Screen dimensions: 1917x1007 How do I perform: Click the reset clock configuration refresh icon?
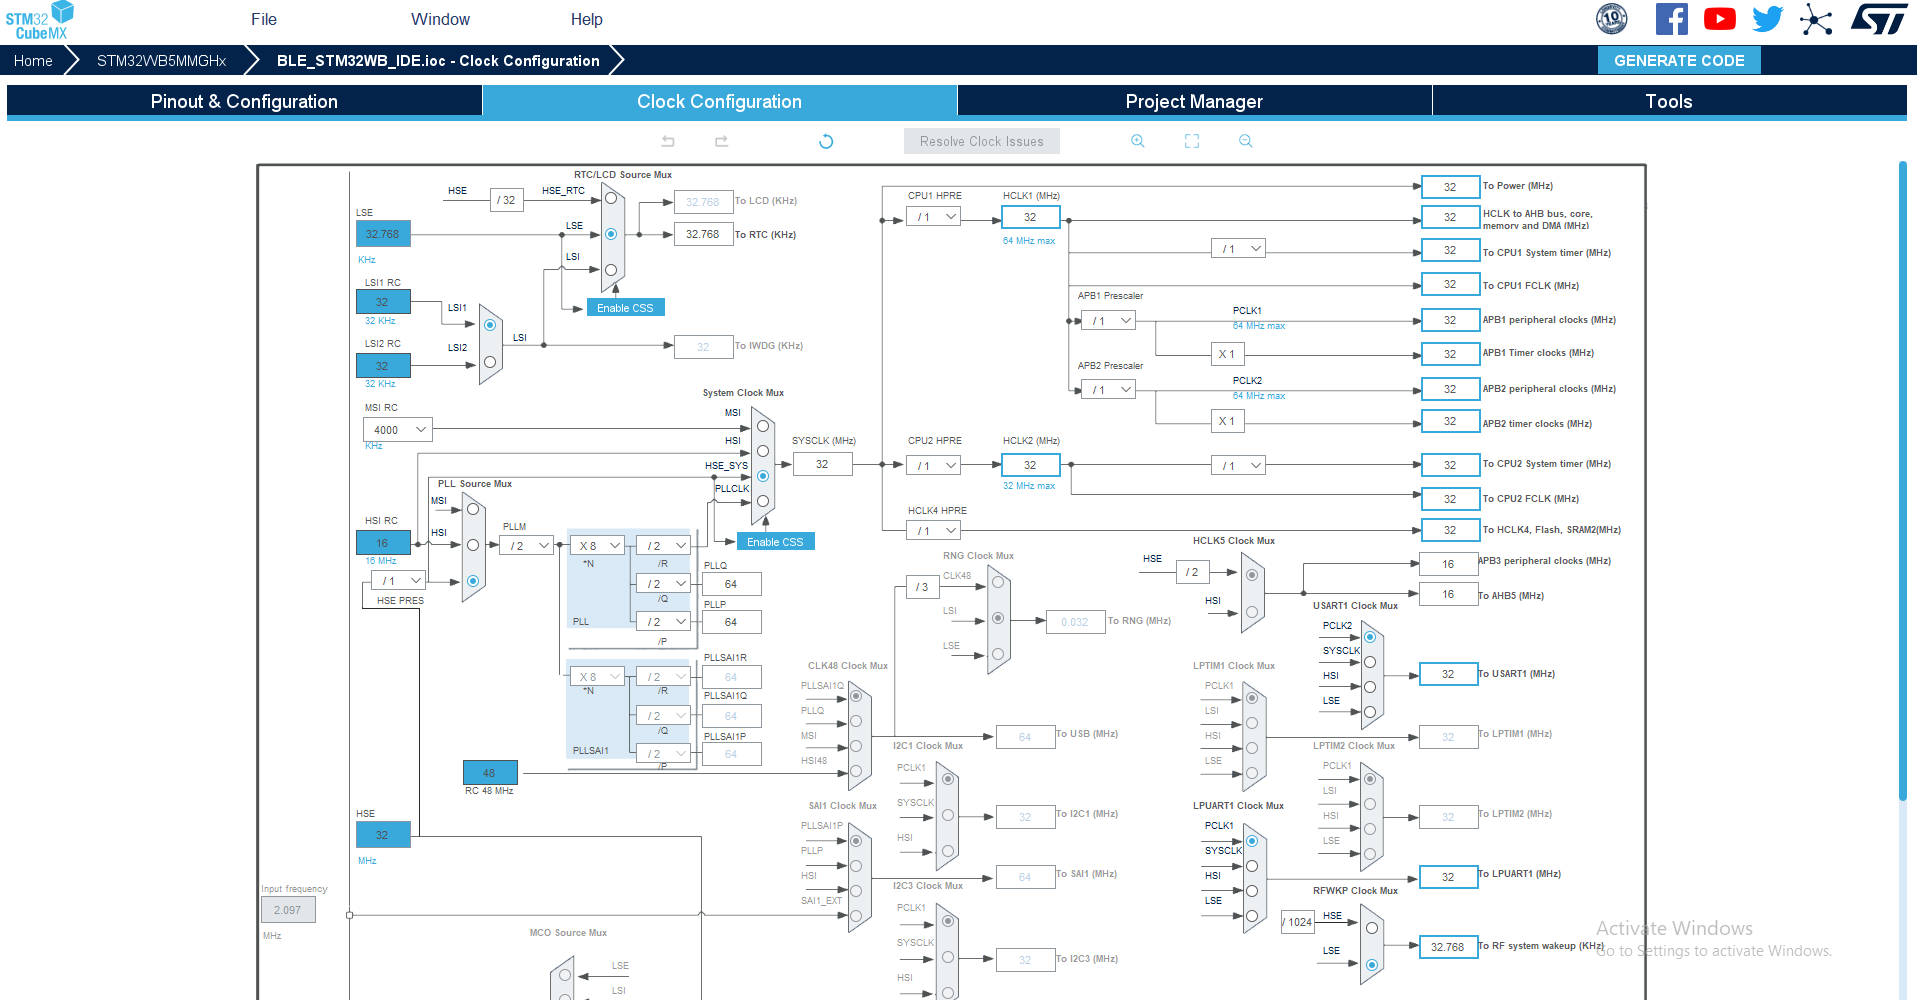pos(825,141)
